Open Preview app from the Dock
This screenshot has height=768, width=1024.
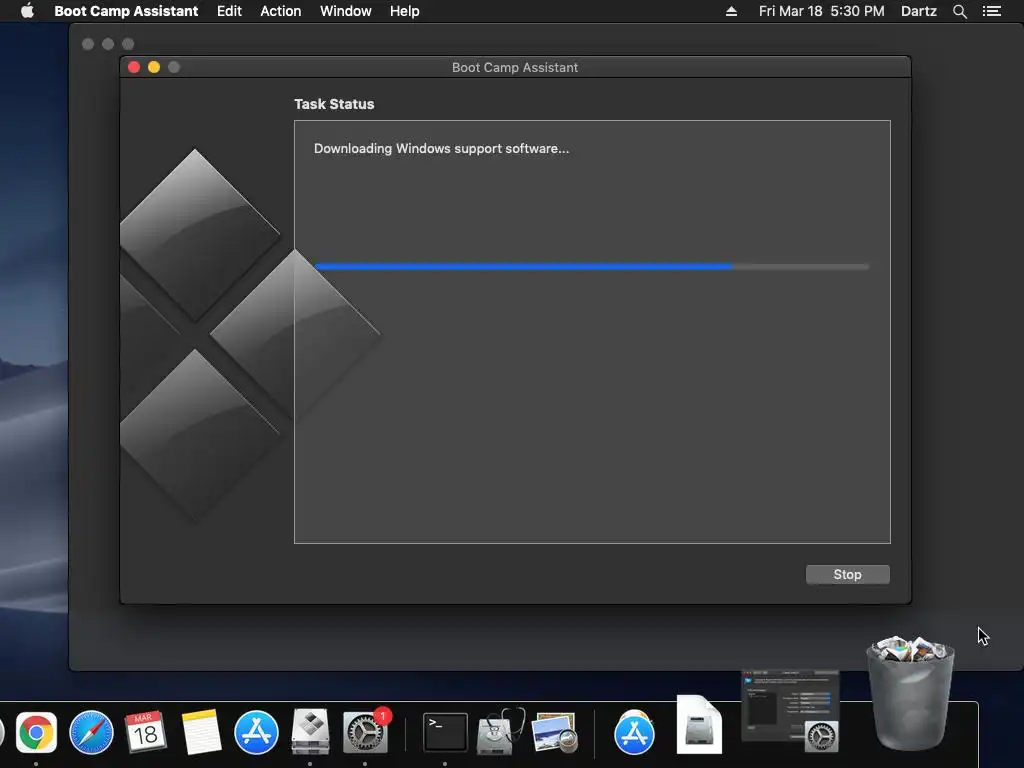point(555,733)
